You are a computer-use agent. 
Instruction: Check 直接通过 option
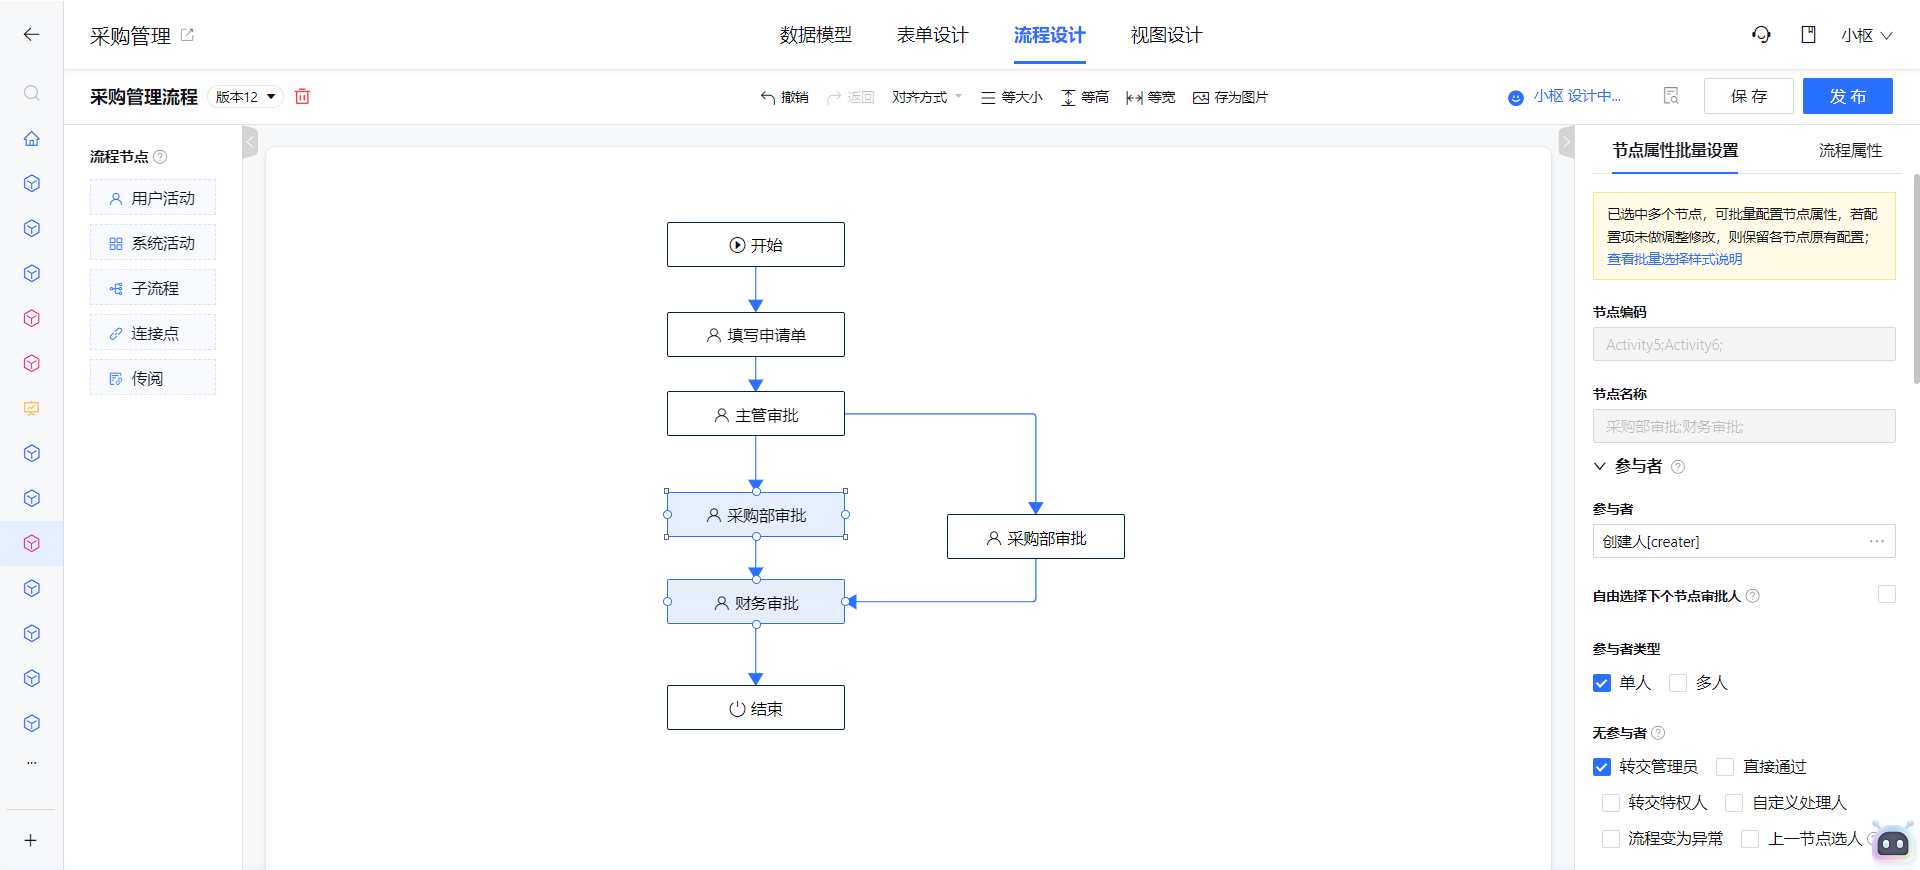coord(1725,767)
